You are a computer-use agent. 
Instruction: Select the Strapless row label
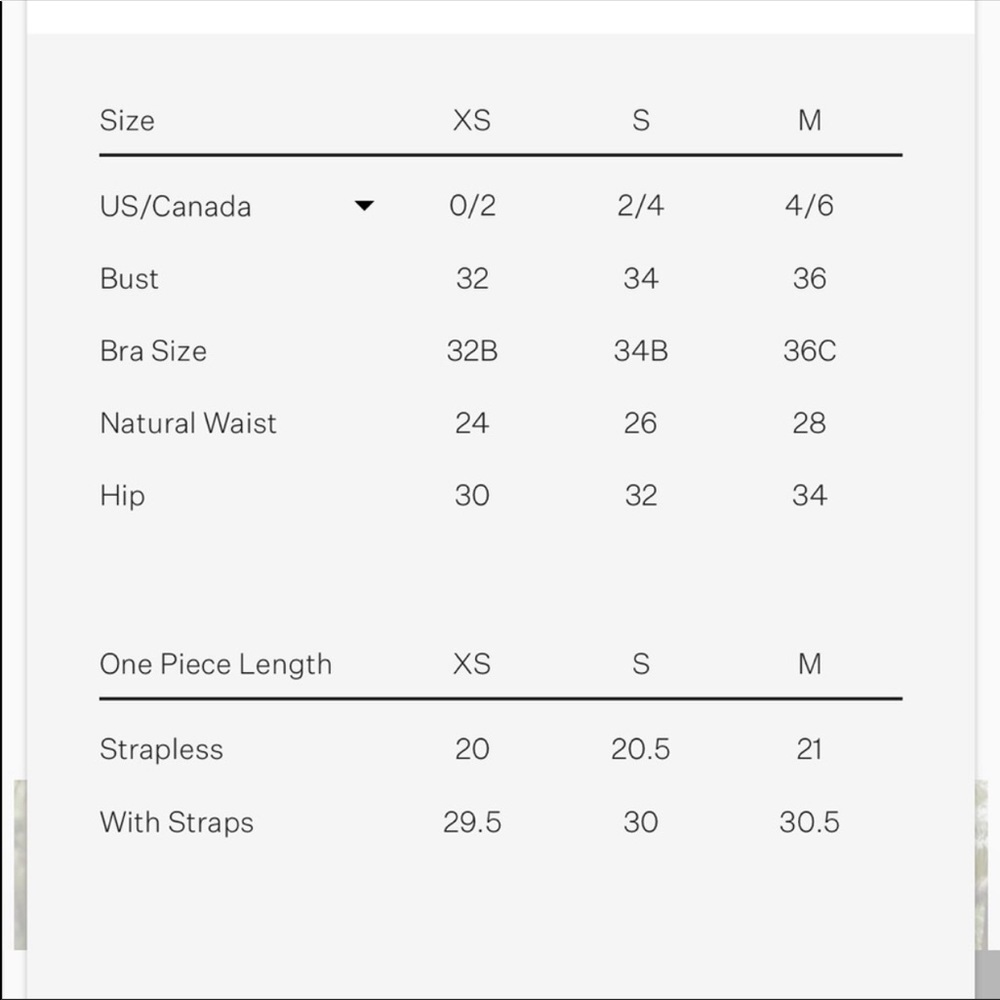click(x=161, y=749)
